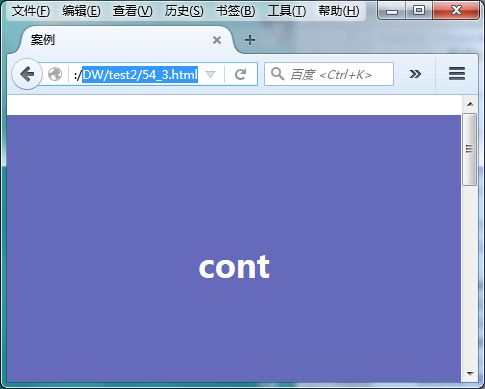Screen dimensions: 485x389
Task: Open the 历史(S) menu
Action: [x=184, y=11]
